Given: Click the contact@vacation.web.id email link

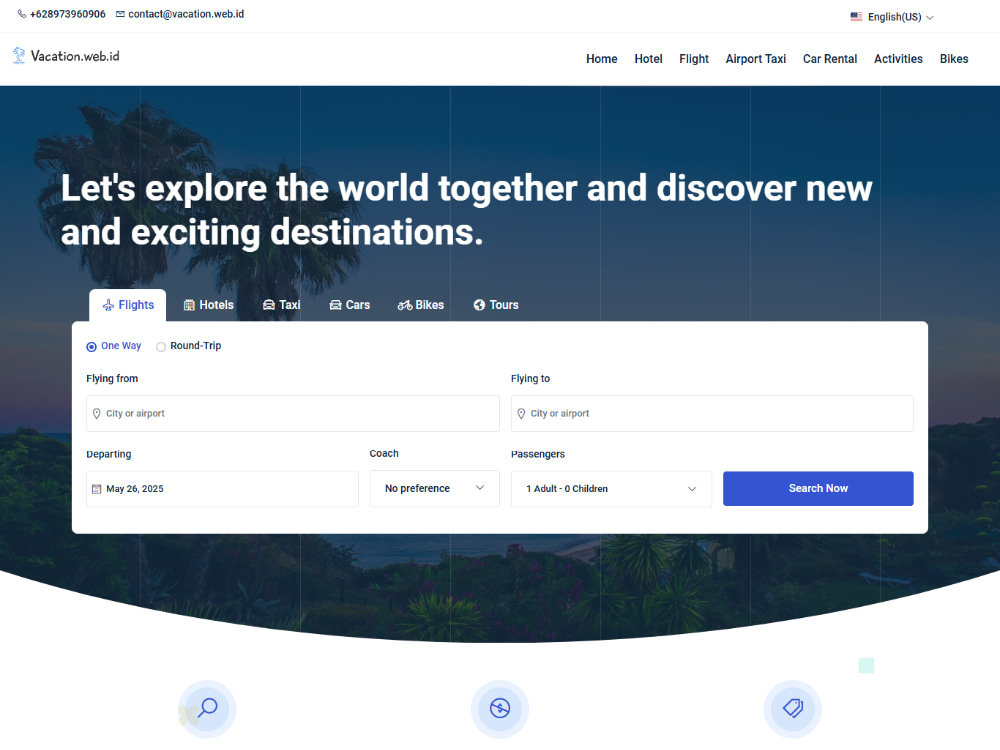Looking at the screenshot, I should [x=186, y=14].
